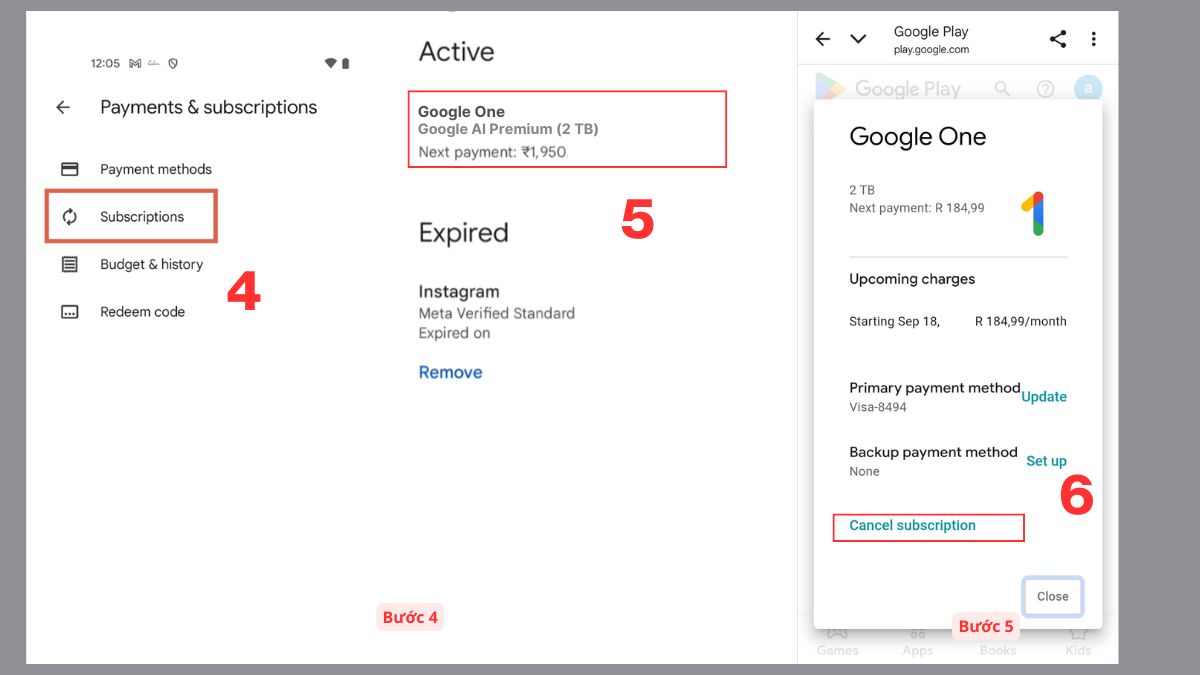Click the Next payment ₹1,950 text
Image resolution: width=1200 pixels, height=675 pixels.
[x=492, y=152]
